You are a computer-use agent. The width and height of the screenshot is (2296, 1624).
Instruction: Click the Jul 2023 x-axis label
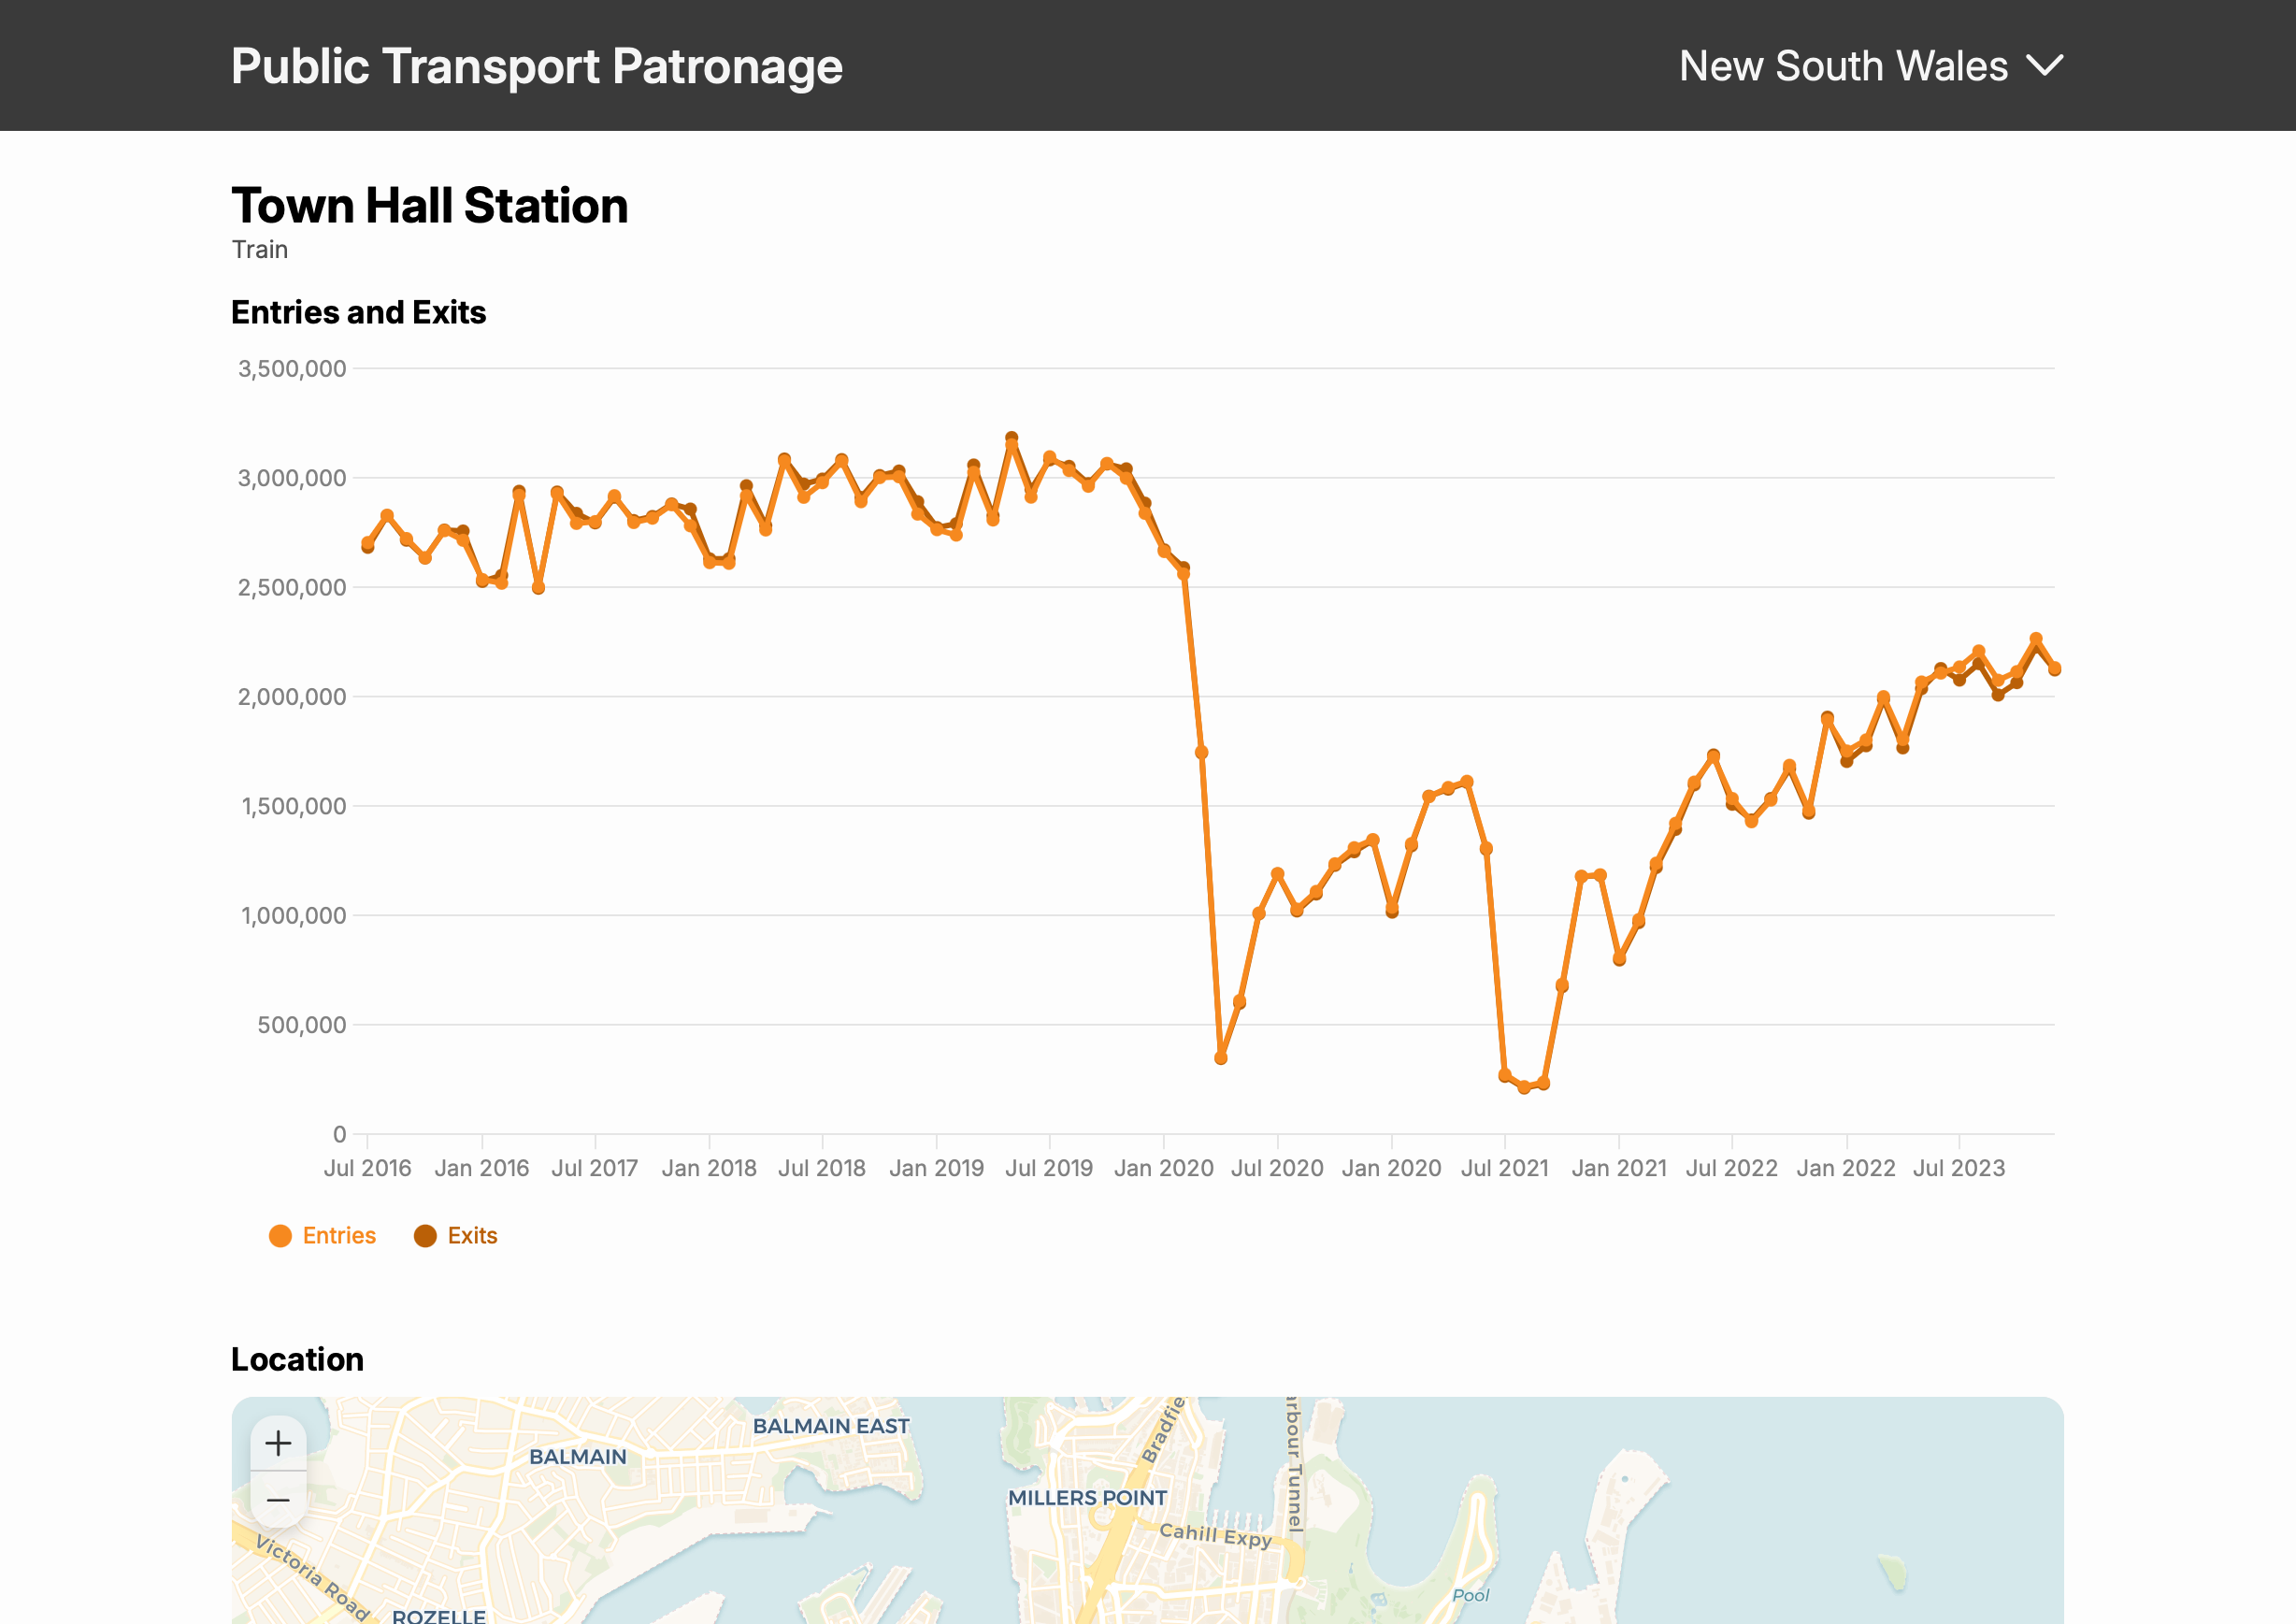coord(1958,1168)
